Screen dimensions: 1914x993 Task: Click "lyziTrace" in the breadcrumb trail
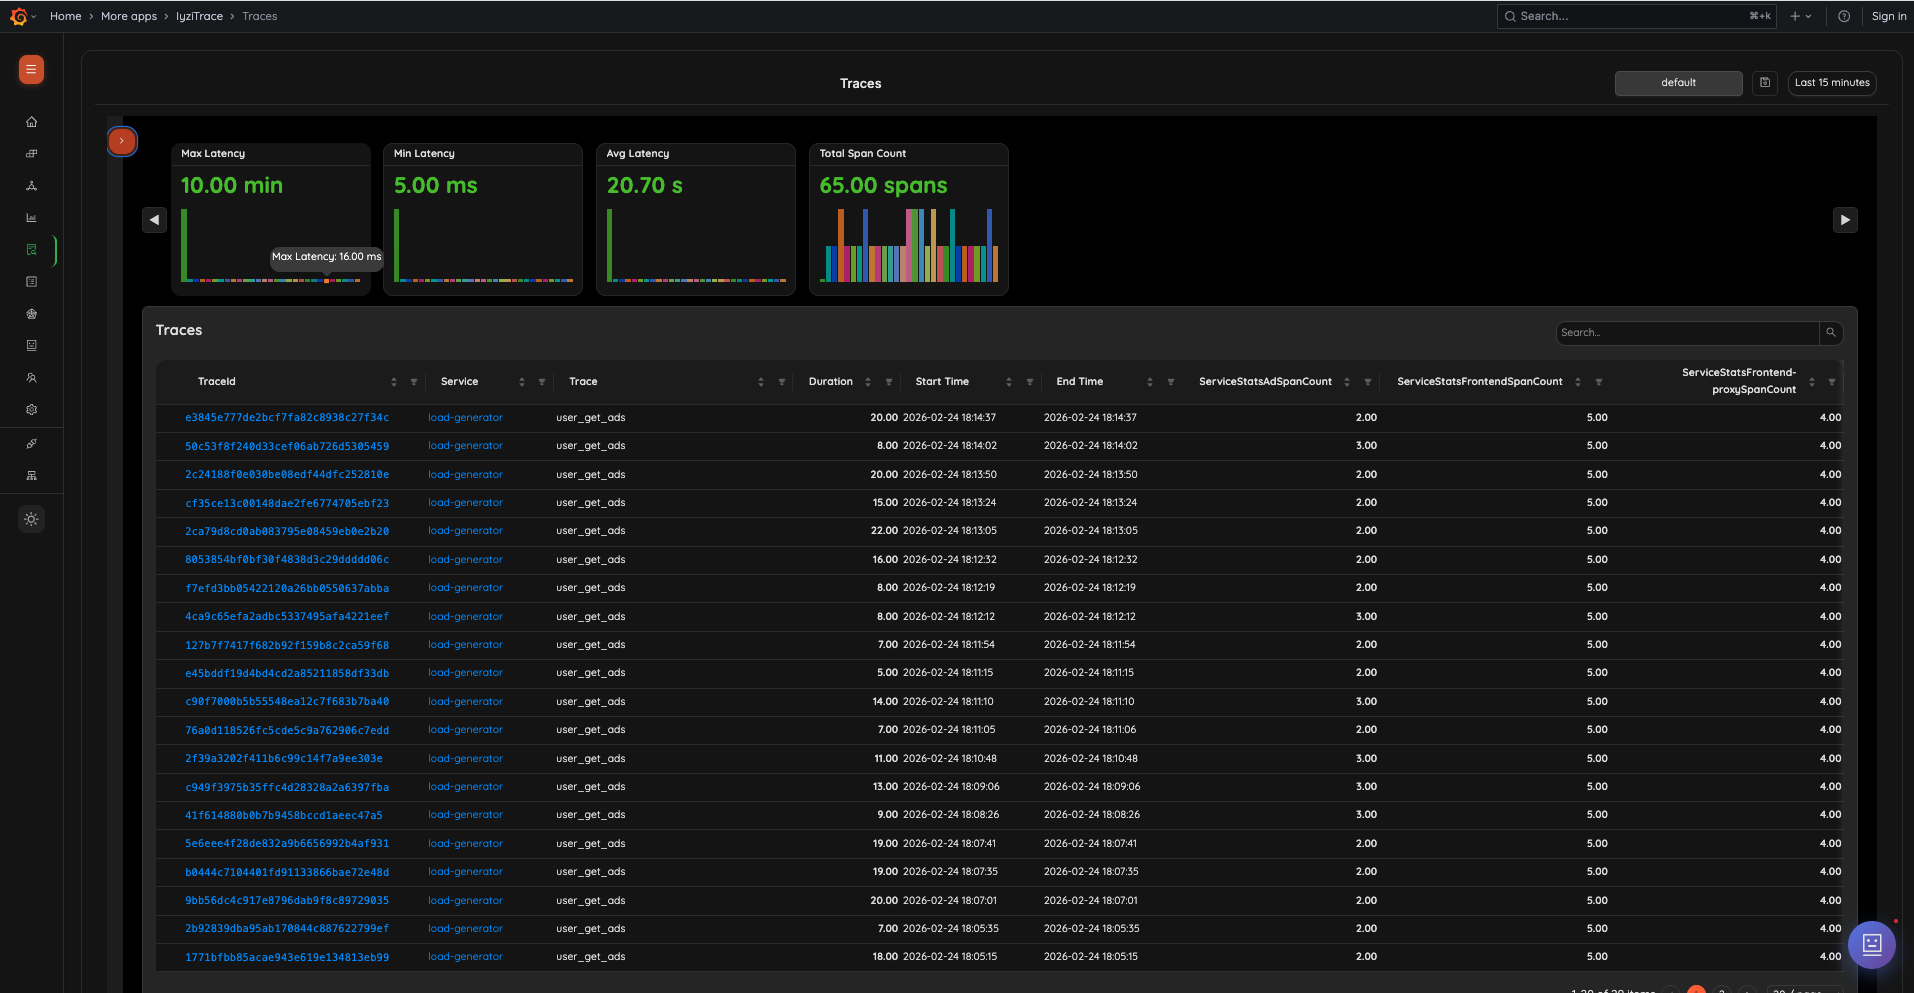click(199, 16)
